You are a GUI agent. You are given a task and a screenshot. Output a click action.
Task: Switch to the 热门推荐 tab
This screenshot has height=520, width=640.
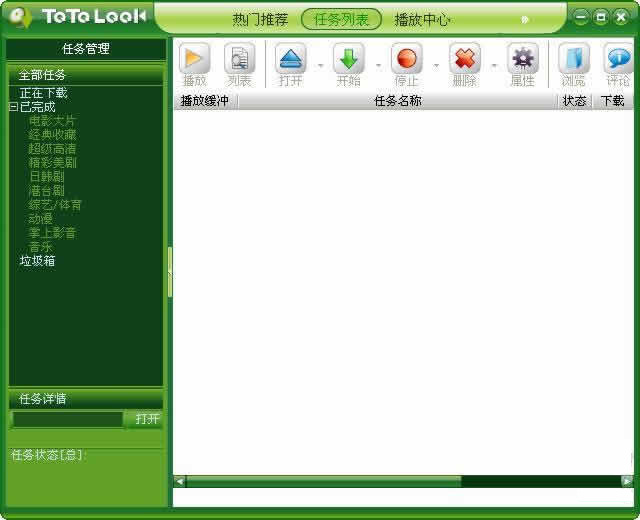(260, 19)
